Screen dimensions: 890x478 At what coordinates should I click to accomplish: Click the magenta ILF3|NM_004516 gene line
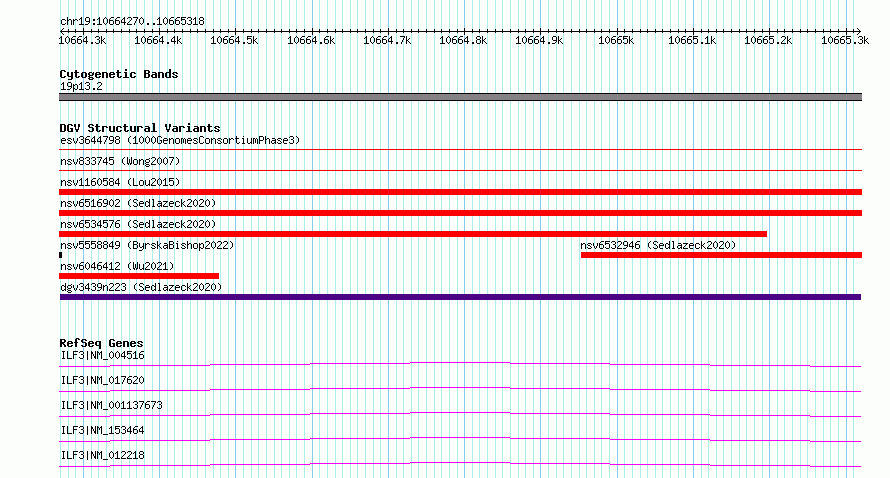click(460, 364)
